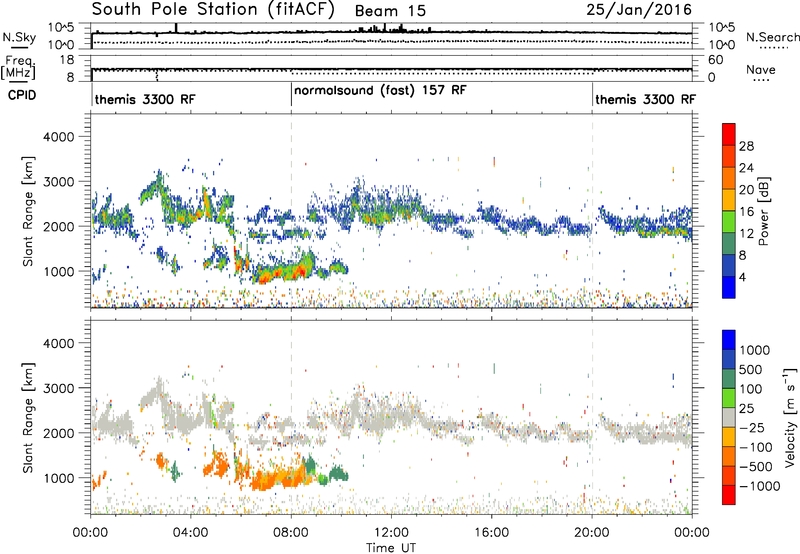Click the 'Freq. [MHz]' axis label
The image size is (800, 554).
[19, 67]
